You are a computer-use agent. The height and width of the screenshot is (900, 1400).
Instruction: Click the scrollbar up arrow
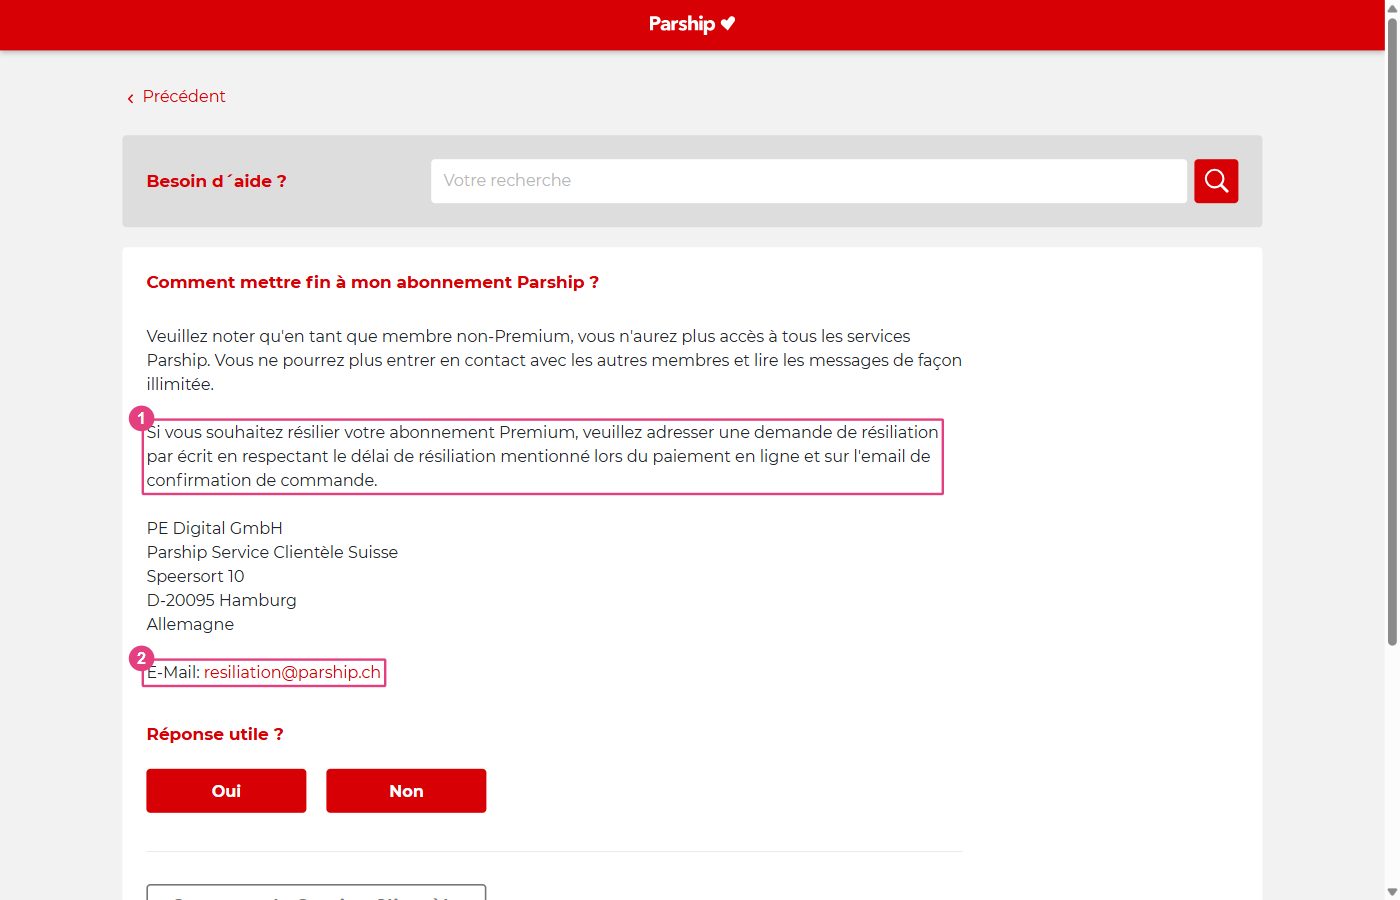(1392, 7)
